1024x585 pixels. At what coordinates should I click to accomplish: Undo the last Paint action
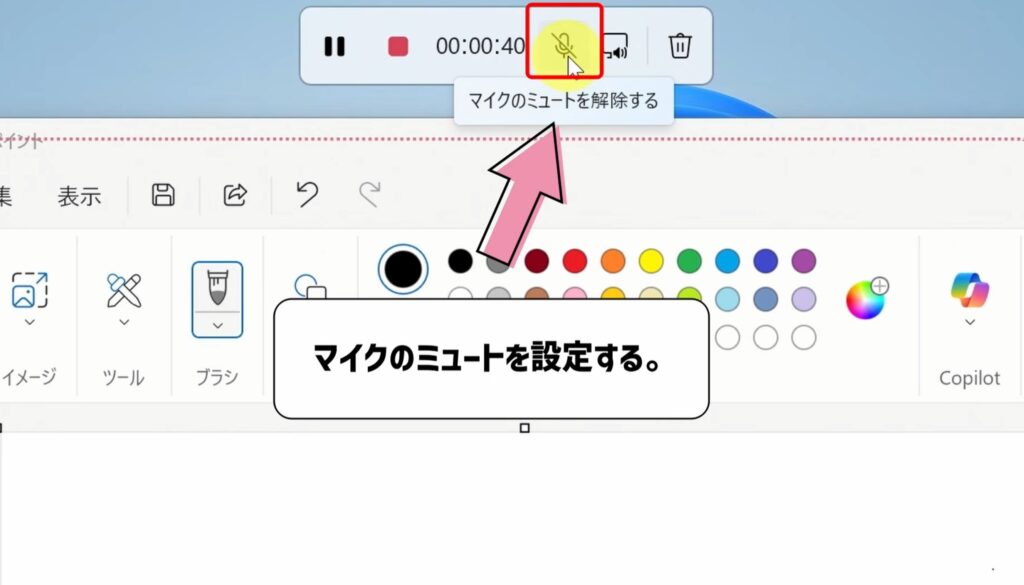[x=306, y=196]
